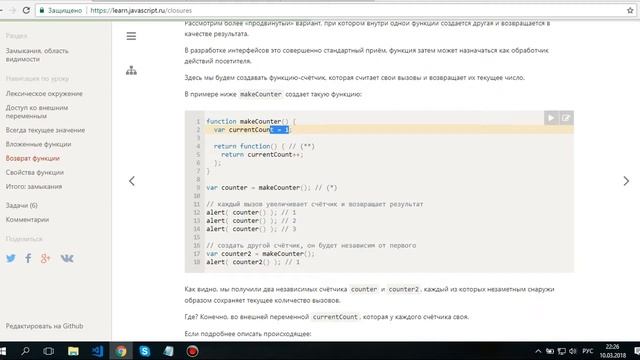Bookmark this page with star icon
The width and height of the screenshot is (640, 360).
click(x=630, y=11)
